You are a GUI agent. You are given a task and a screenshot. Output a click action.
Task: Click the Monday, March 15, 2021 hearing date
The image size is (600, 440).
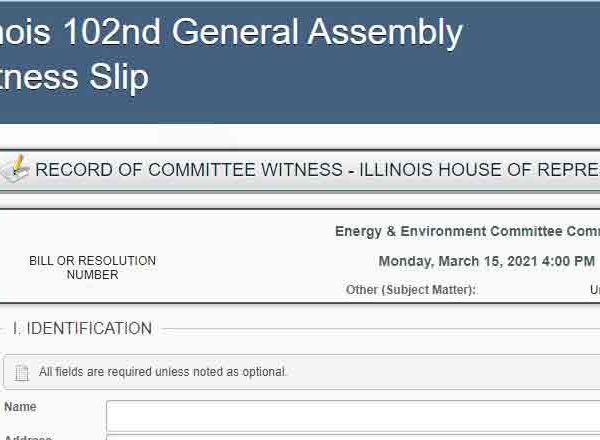(x=486, y=261)
